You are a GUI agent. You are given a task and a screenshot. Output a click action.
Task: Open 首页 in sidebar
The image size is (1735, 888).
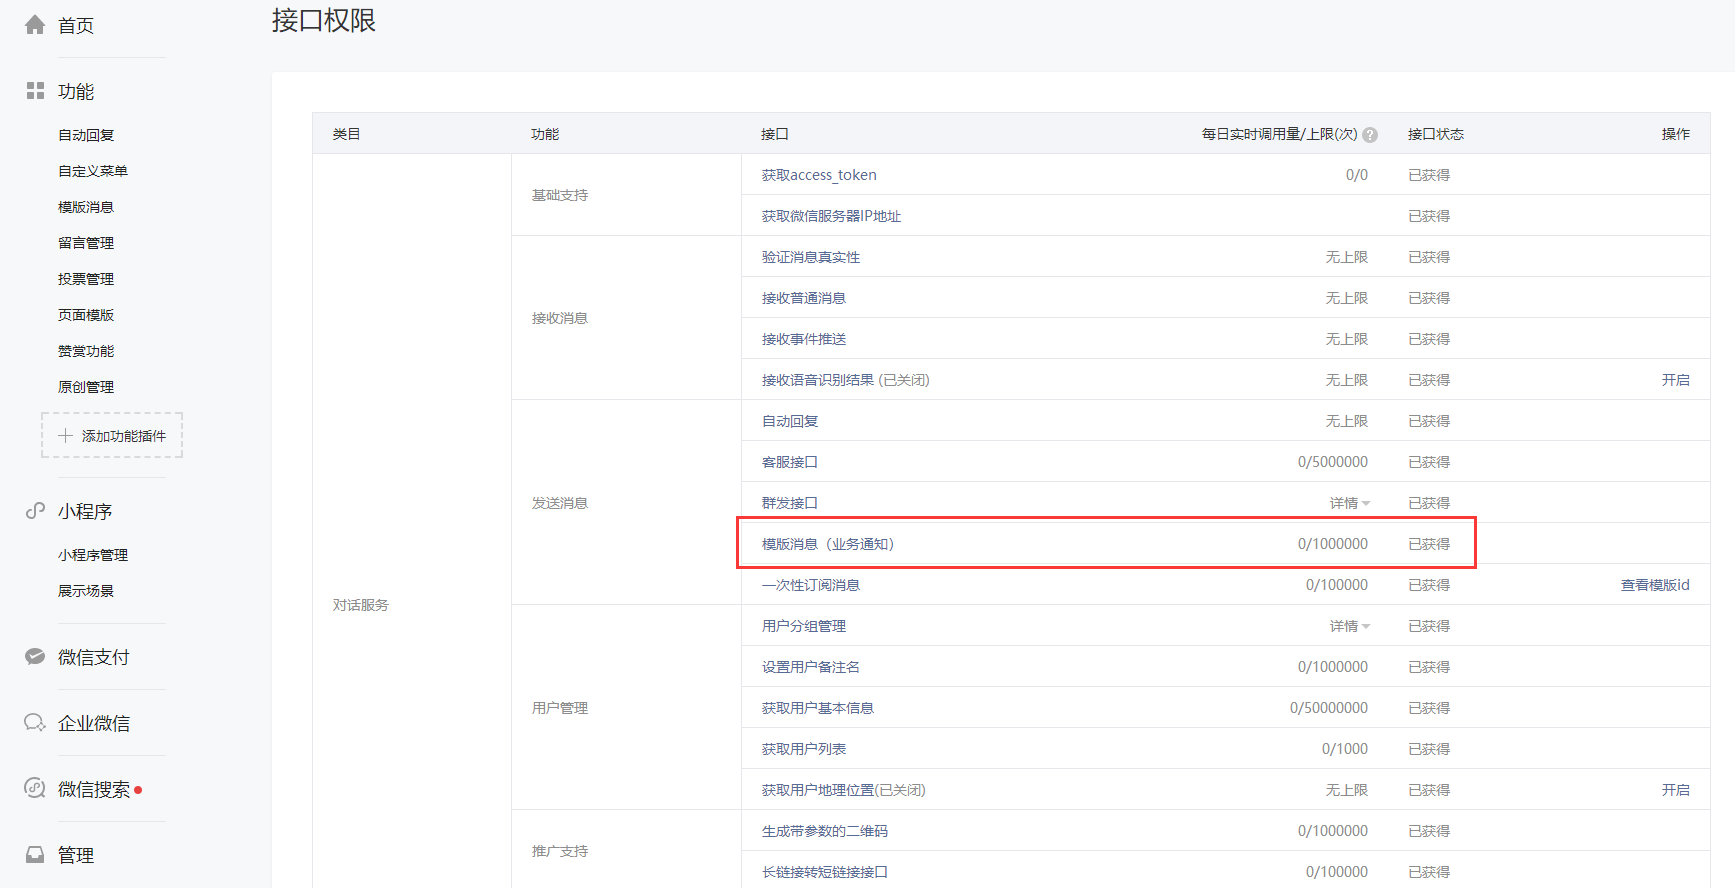coord(76,25)
